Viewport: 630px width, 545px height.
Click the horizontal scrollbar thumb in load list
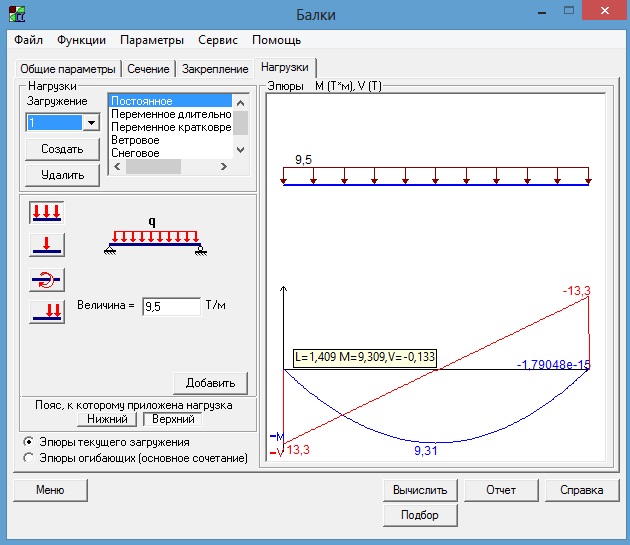click(153, 166)
